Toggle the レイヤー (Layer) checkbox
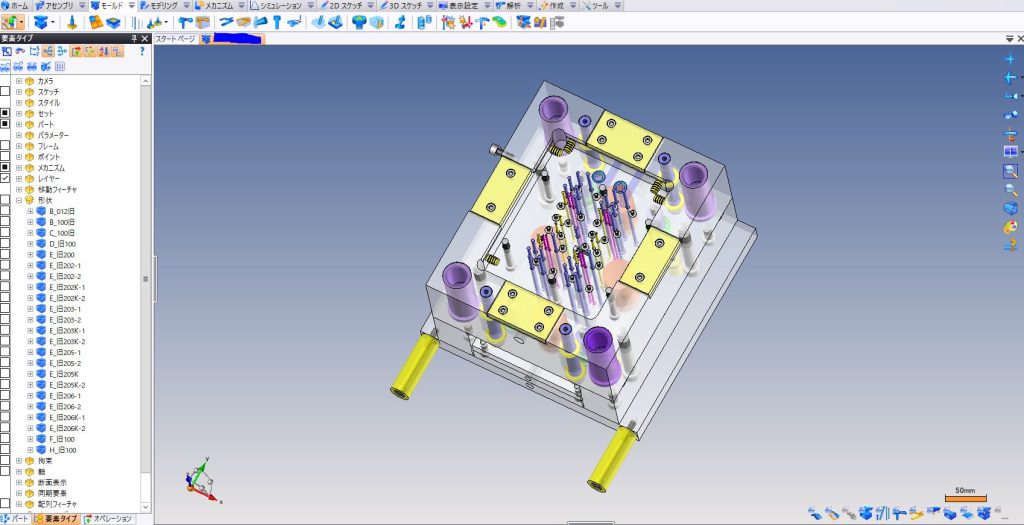The width and height of the screenshot is (1024, 525). click(x=5, y=178)
